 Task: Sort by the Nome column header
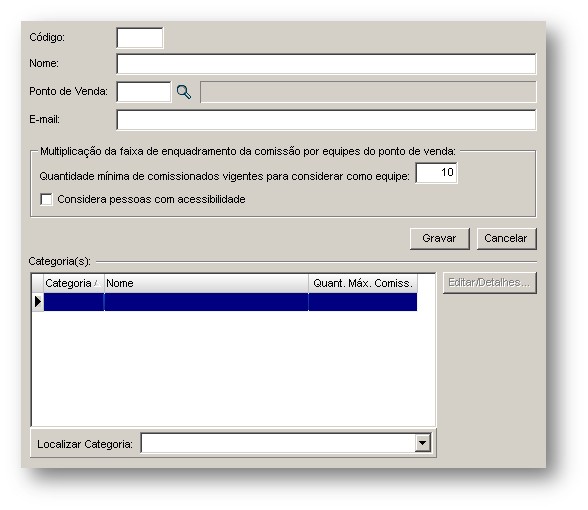(206, 284)
